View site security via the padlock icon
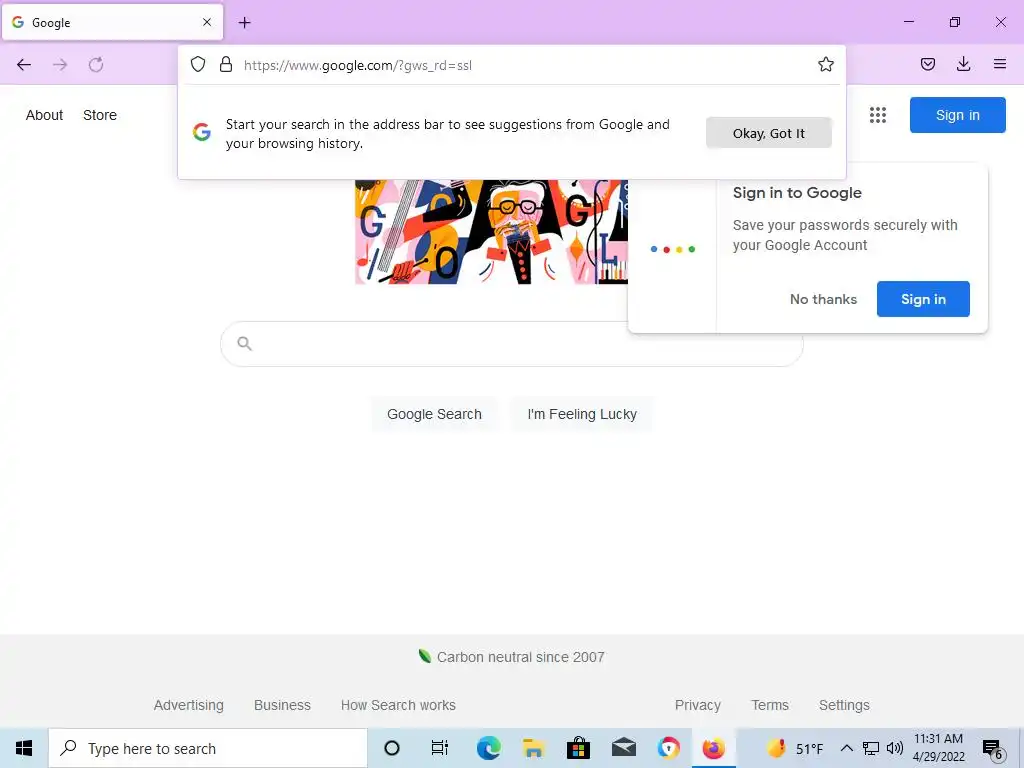The image size is (1024, 768). point(226,64)
